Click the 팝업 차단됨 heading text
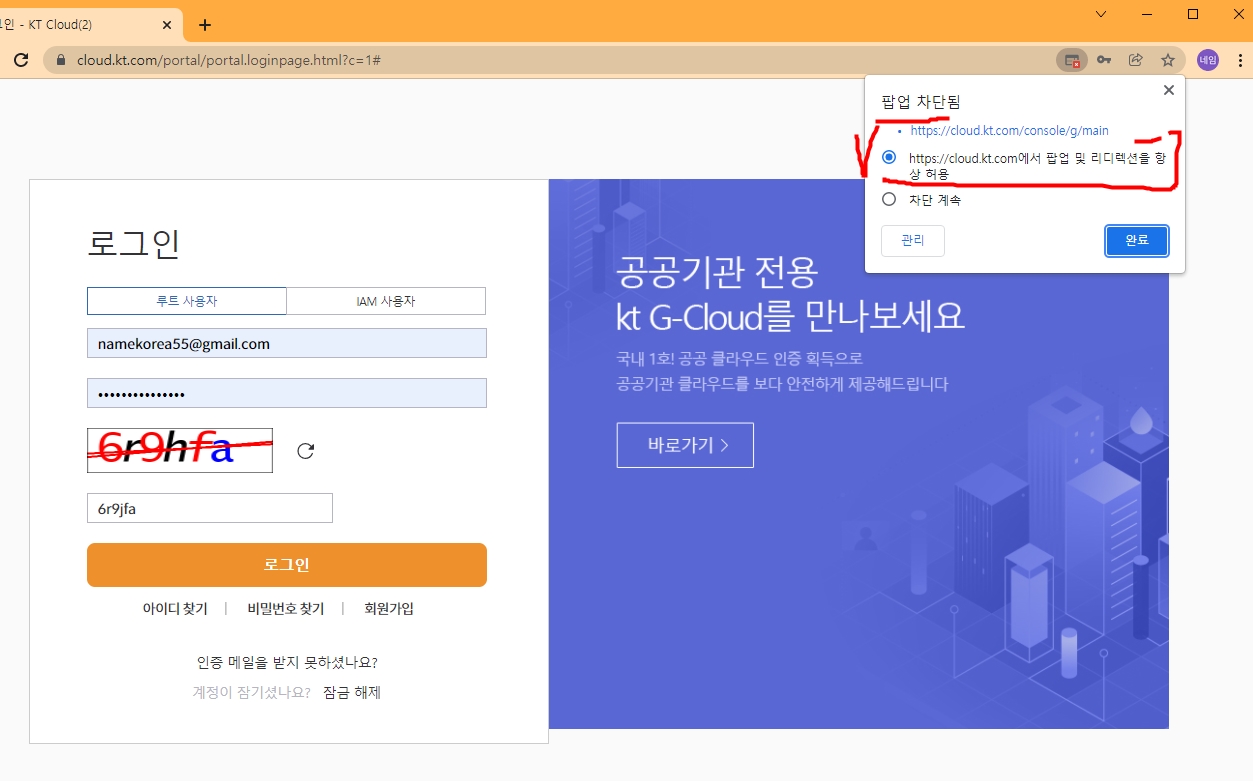Image resolution: width=1253 pixels, height=781 pixels. (921, 102)
